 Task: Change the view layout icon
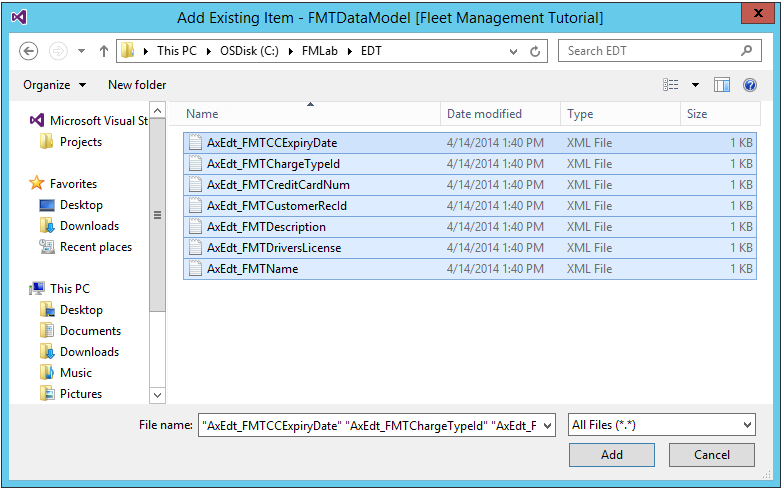click(x=671, y=85)
